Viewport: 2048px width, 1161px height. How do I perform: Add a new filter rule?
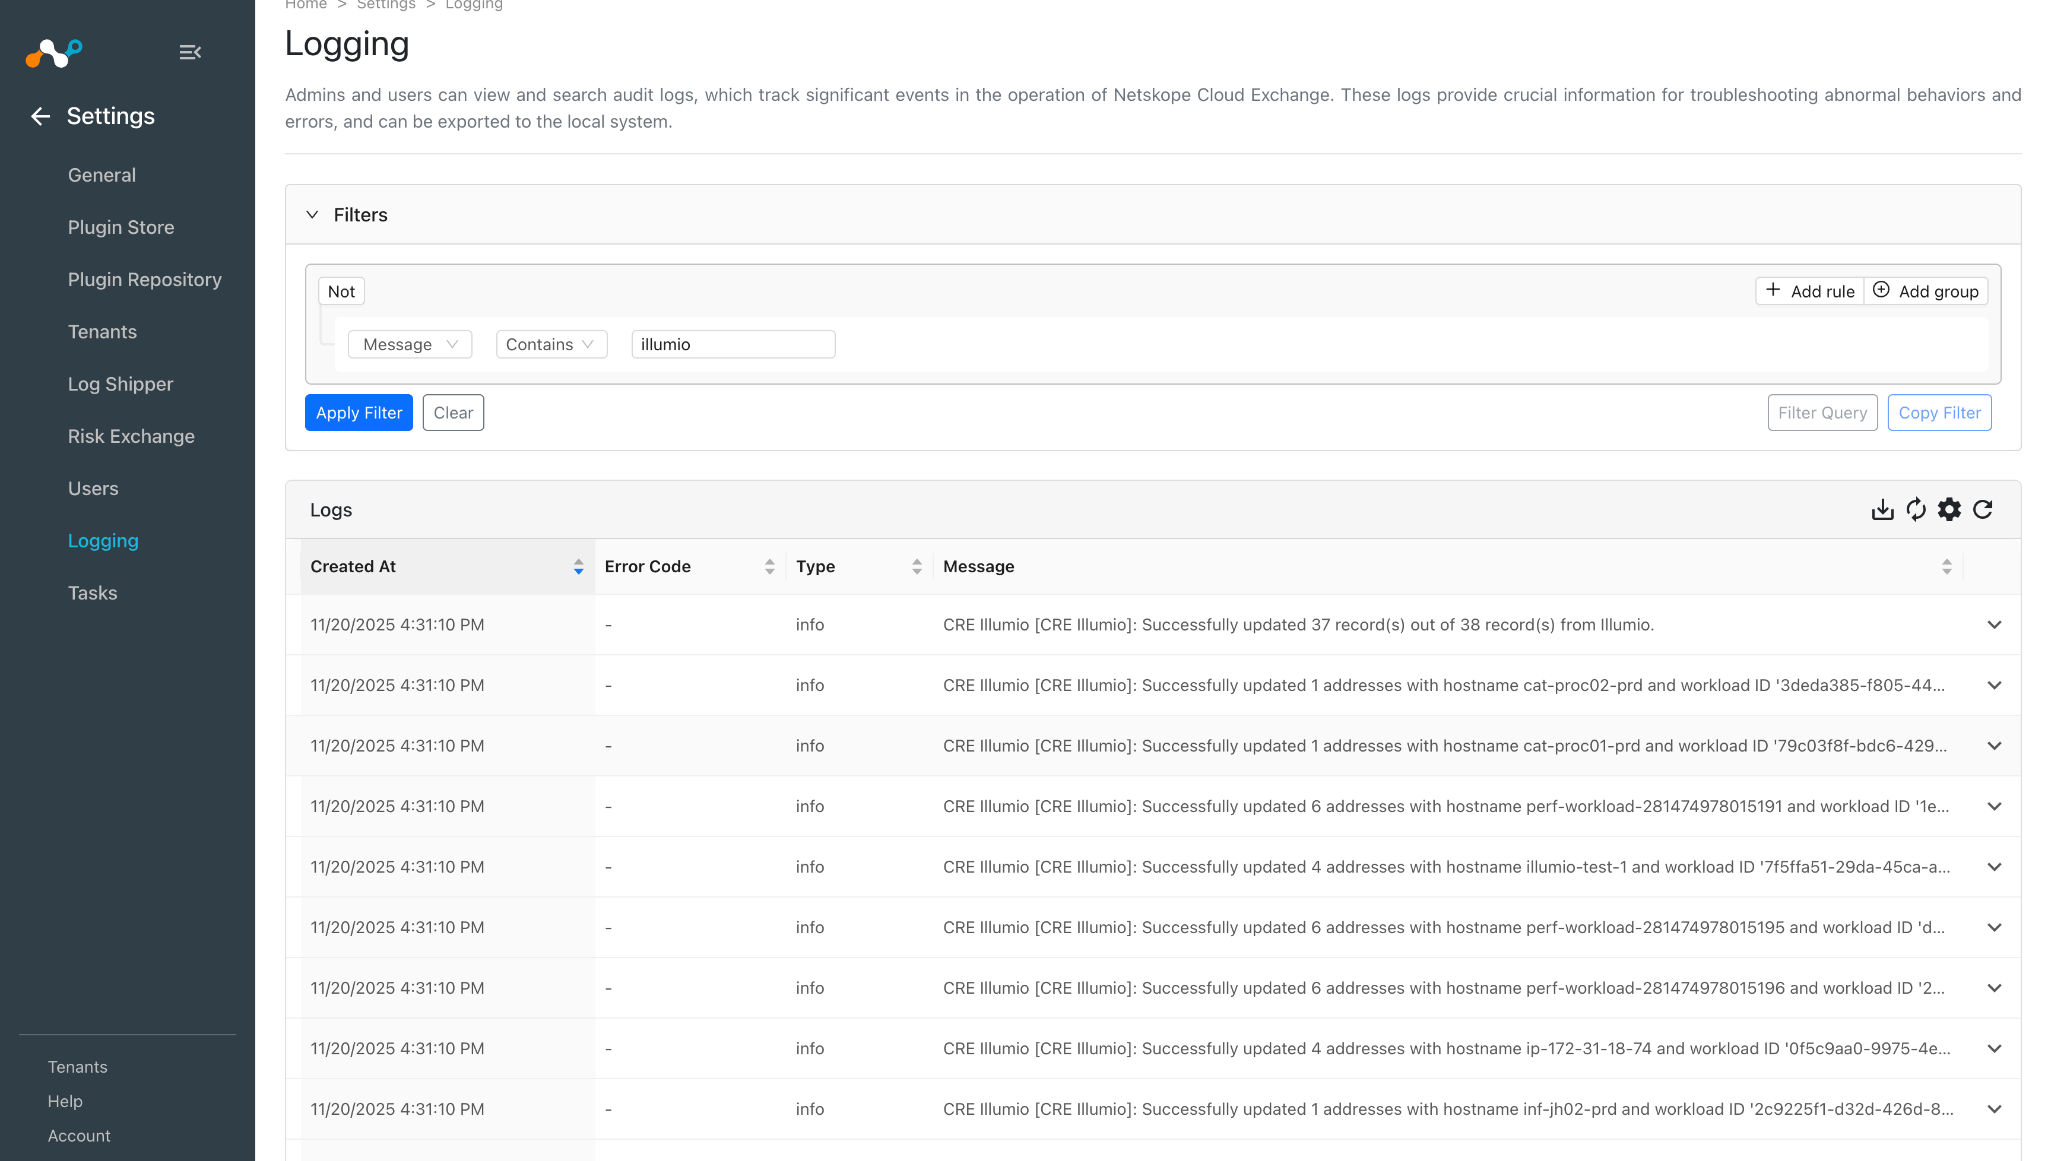1810,291
